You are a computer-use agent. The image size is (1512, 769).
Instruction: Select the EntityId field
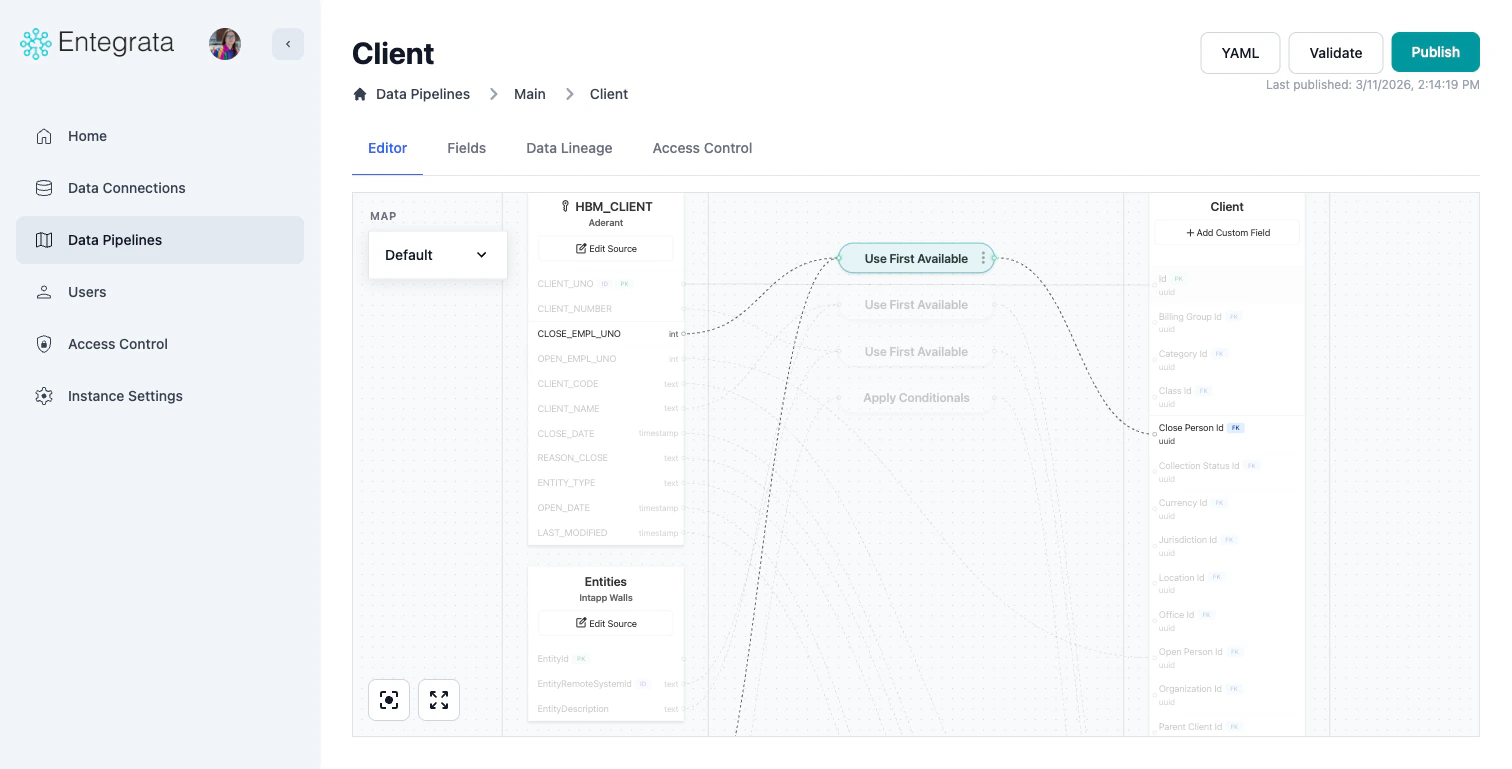(x=606, y=659)
